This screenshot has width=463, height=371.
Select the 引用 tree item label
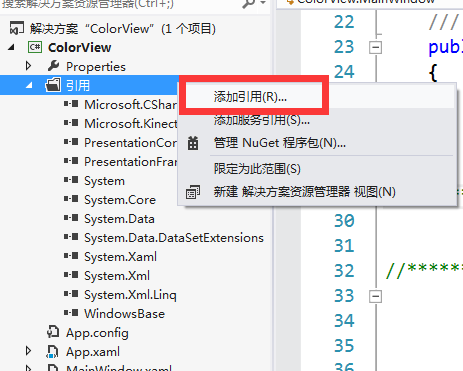point(78,86)
